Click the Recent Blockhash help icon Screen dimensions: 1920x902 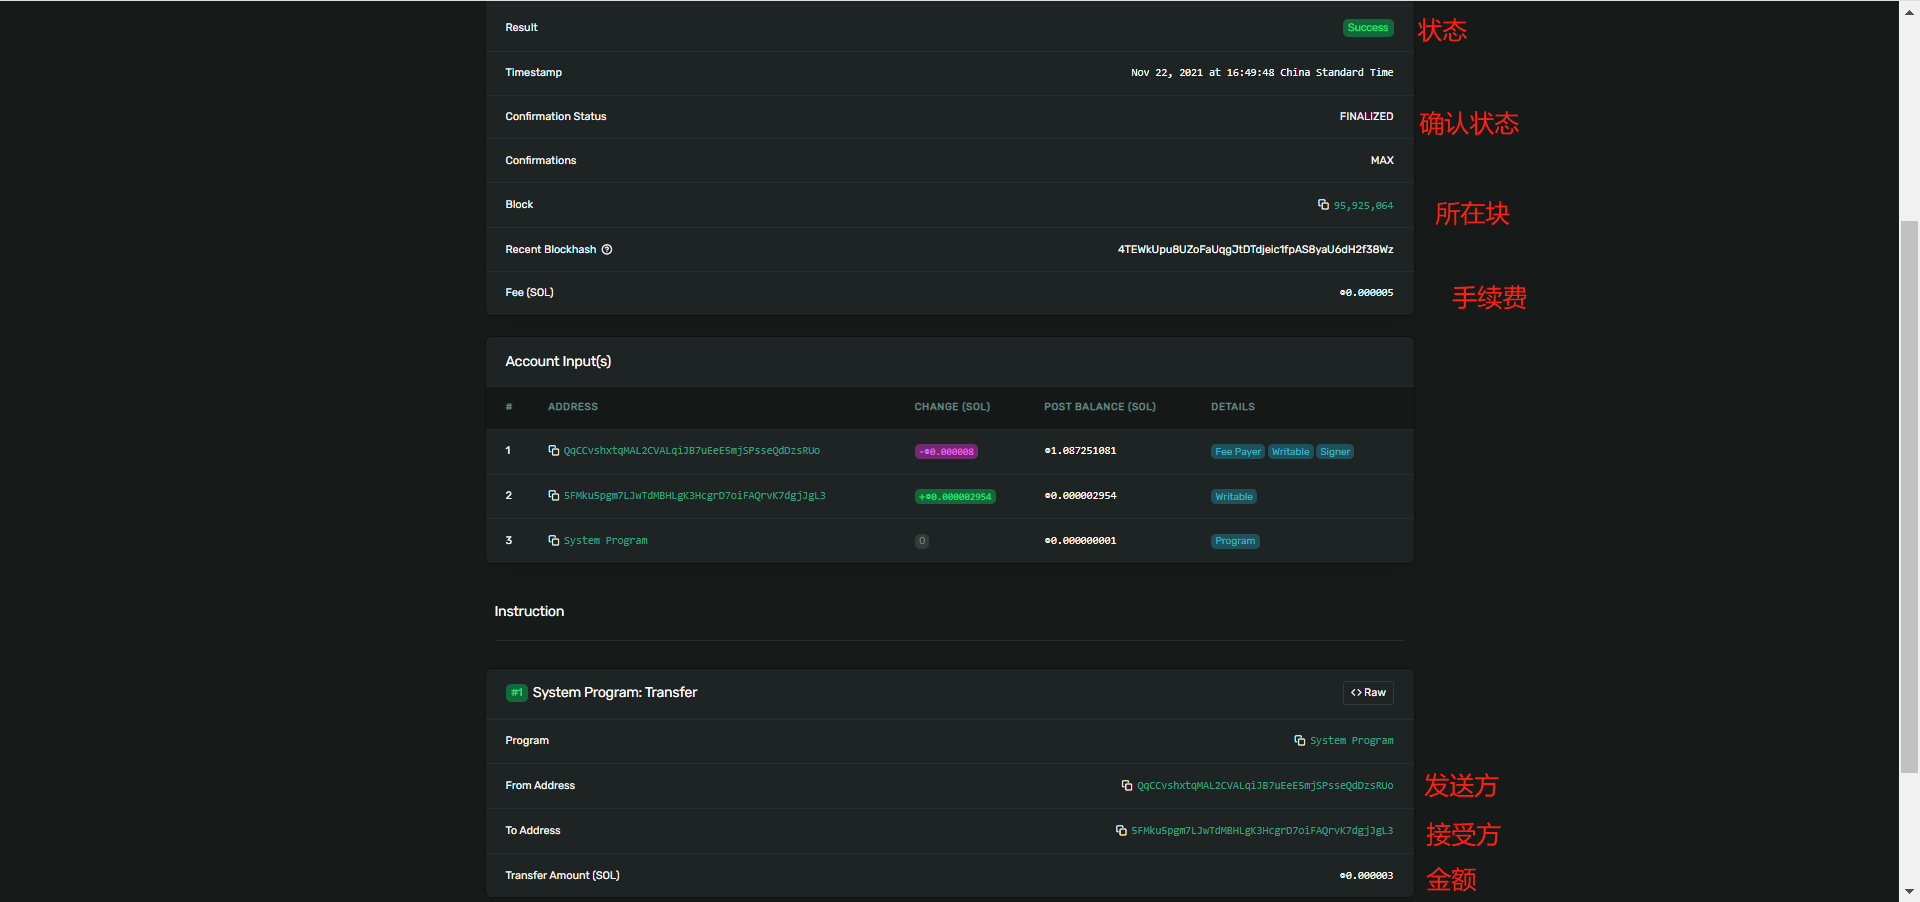pos(607,250)
